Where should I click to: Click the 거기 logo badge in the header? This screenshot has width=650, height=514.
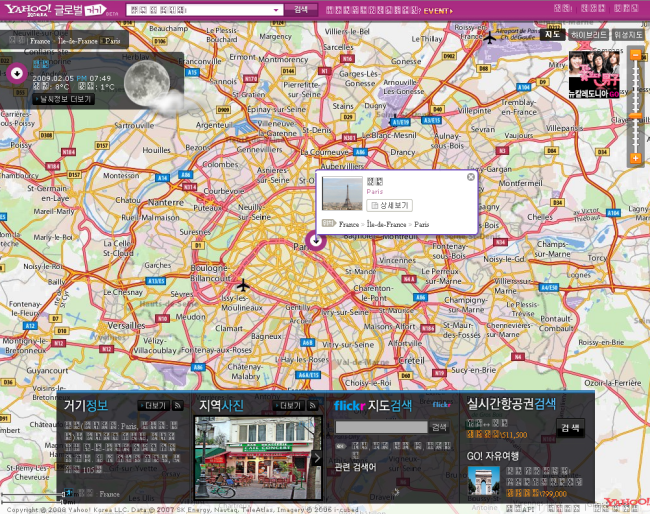click(95, 10)
